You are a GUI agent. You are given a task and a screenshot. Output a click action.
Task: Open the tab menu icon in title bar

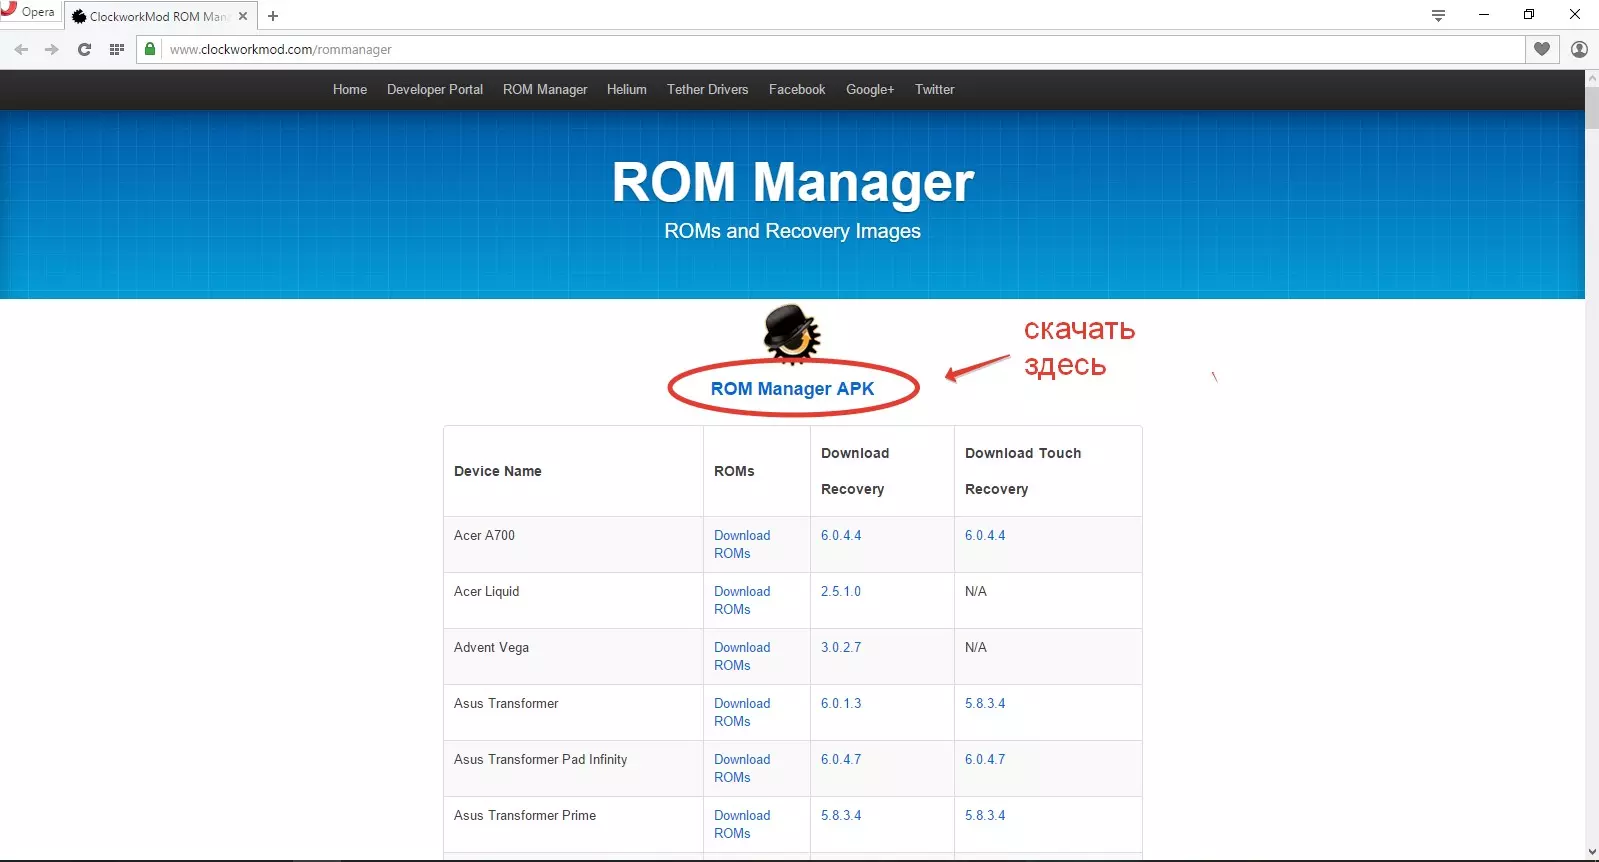[x=1438, y=15]
